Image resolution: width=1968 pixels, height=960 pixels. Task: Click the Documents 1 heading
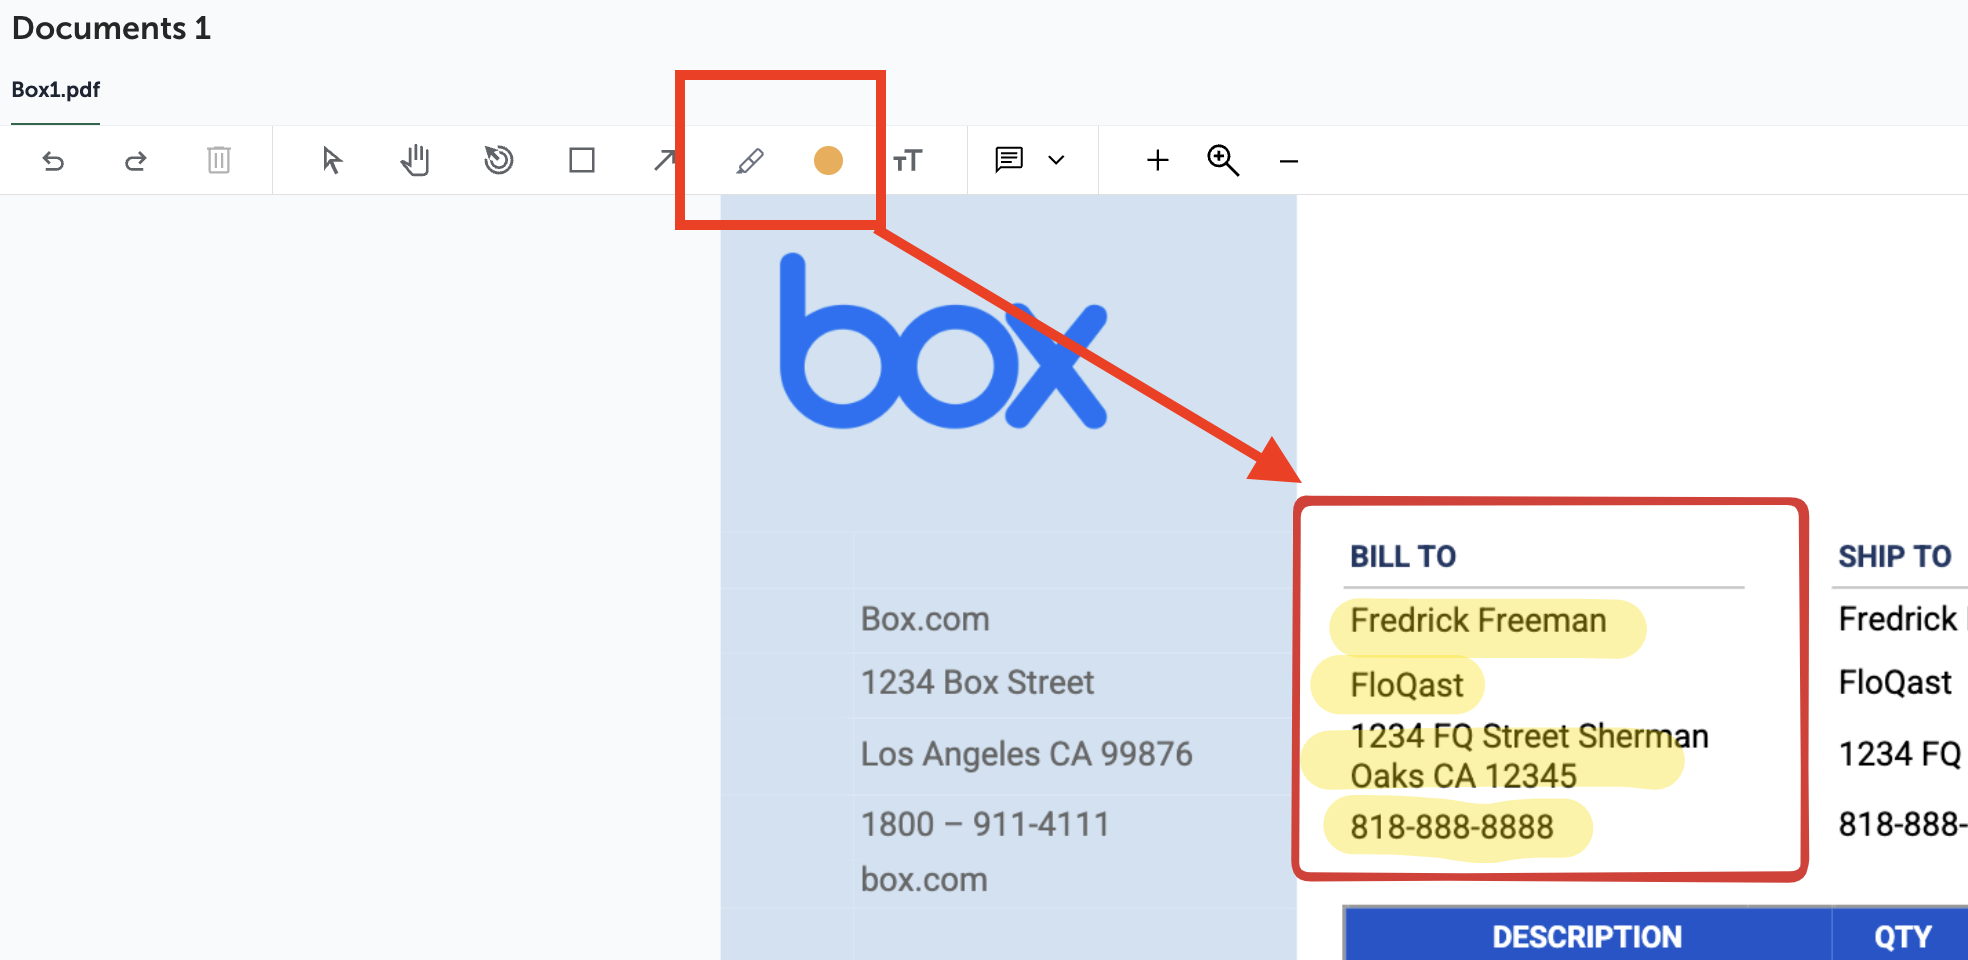click(111, 28)
